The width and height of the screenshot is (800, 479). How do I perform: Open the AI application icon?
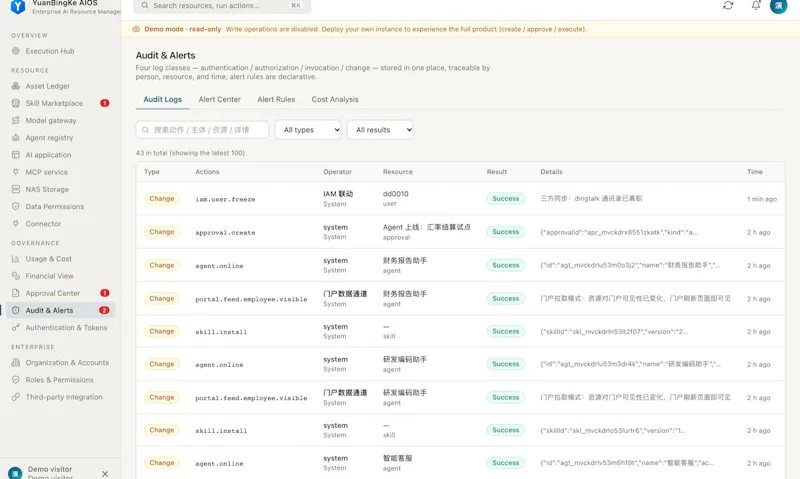[x=16, y=155]
